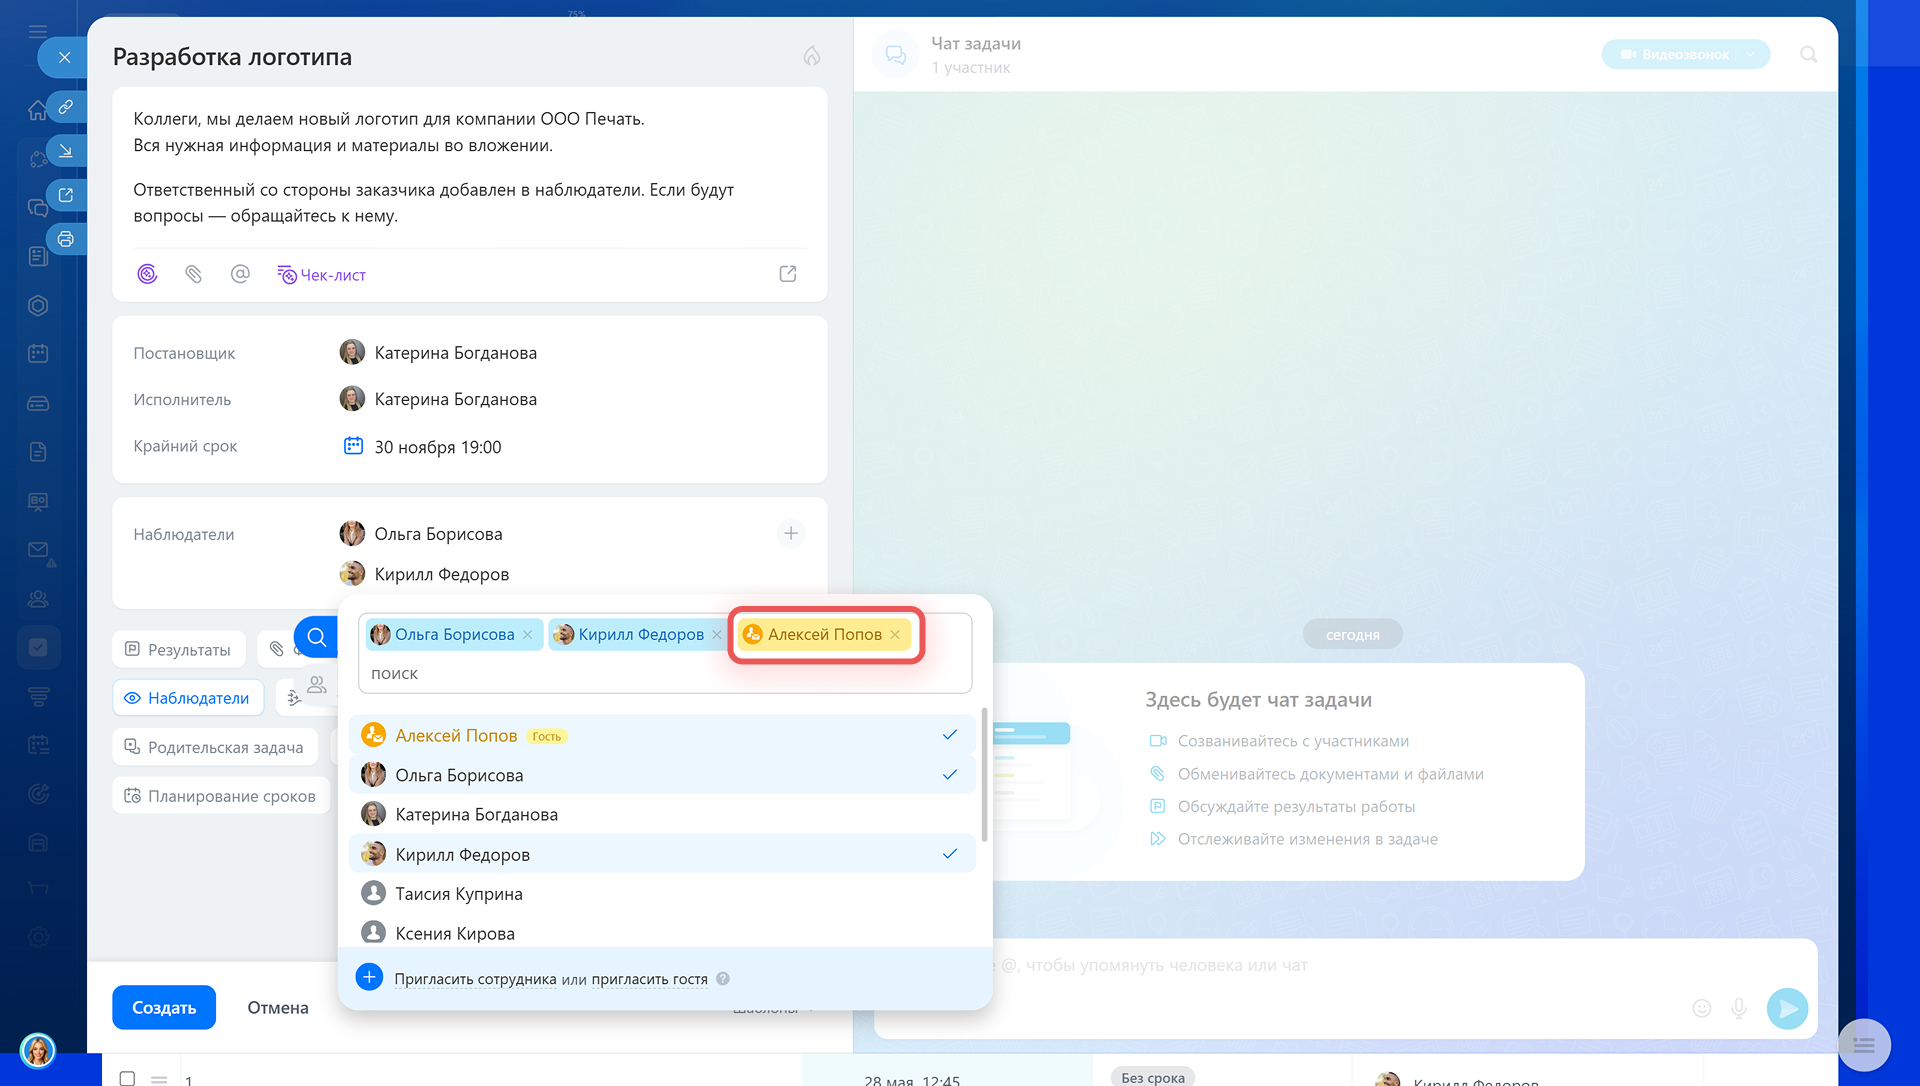The height and width of the screenshot is (1086, 1920).
Task: Click the plus icon to add observers
Action: 790,534
